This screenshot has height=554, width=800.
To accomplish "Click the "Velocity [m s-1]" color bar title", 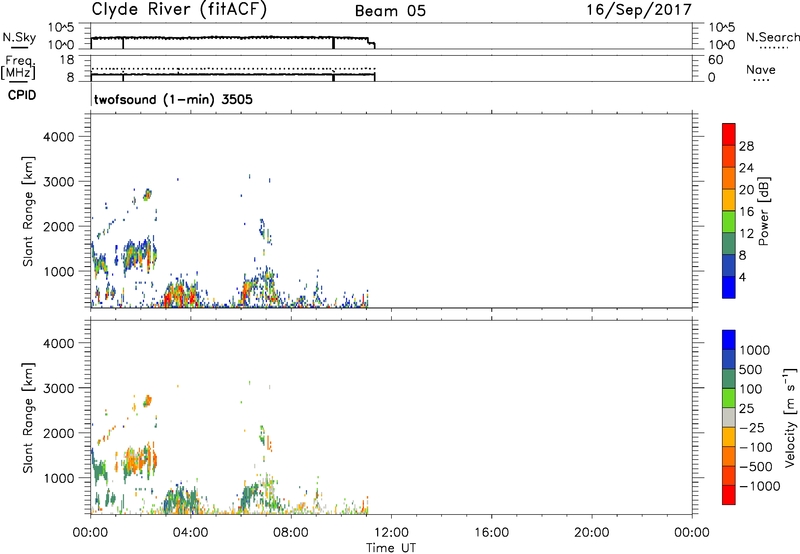I will [x=790, y=417].
